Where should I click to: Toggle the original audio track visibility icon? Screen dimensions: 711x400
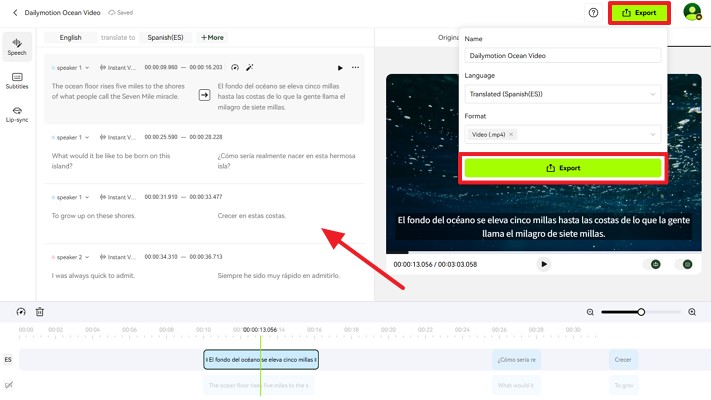click(x=9, y=385)
